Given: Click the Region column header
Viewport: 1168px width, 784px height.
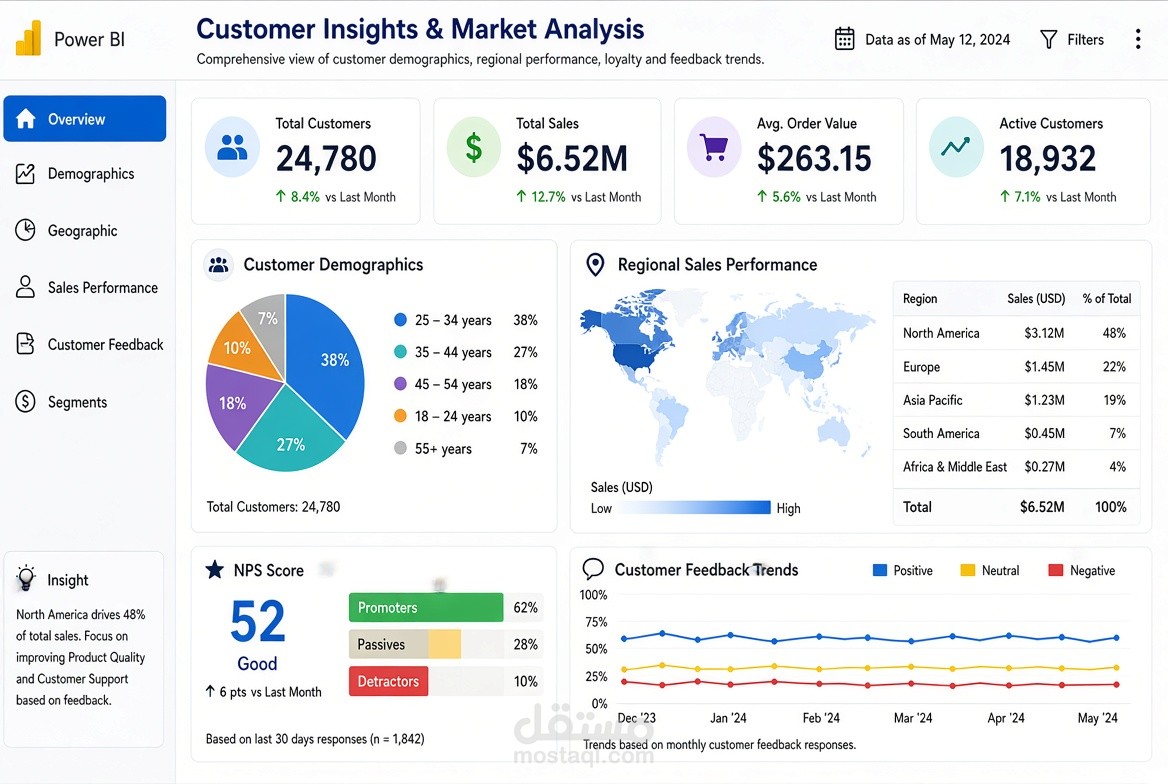Looking at the screenshot, I should click(x=920, y=299).
